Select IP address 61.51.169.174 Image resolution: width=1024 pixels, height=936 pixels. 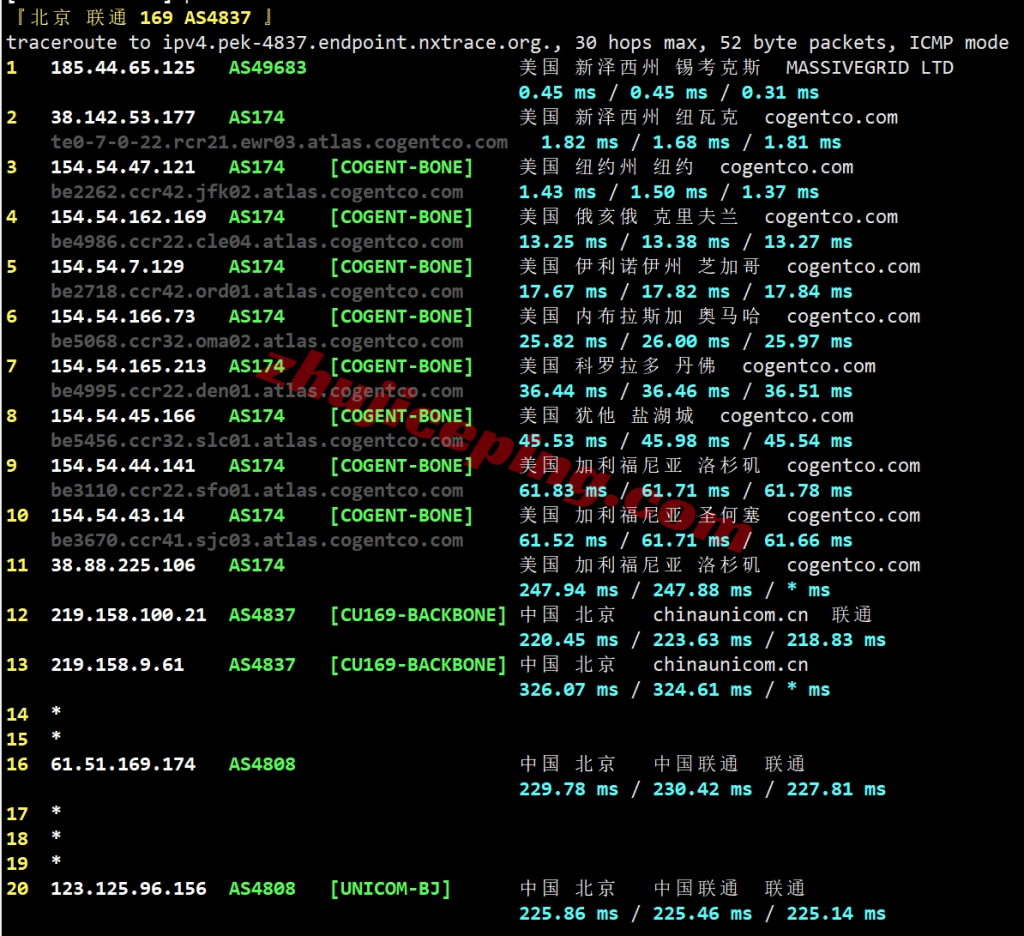click(123, 764)
